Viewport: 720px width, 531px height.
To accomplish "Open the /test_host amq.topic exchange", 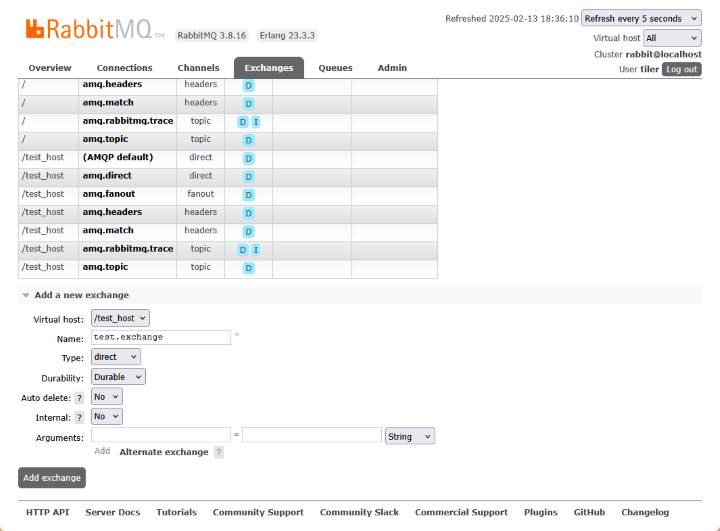I will click(105, 267).
